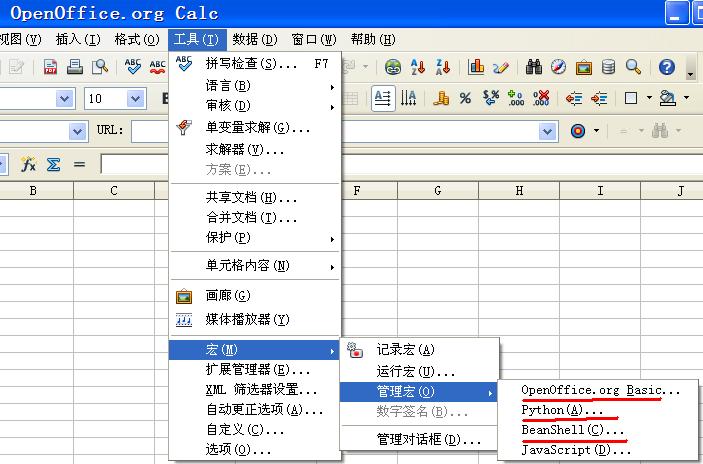
Task: Click the Sum sigma icon
Action: click(x=53, y=165)
